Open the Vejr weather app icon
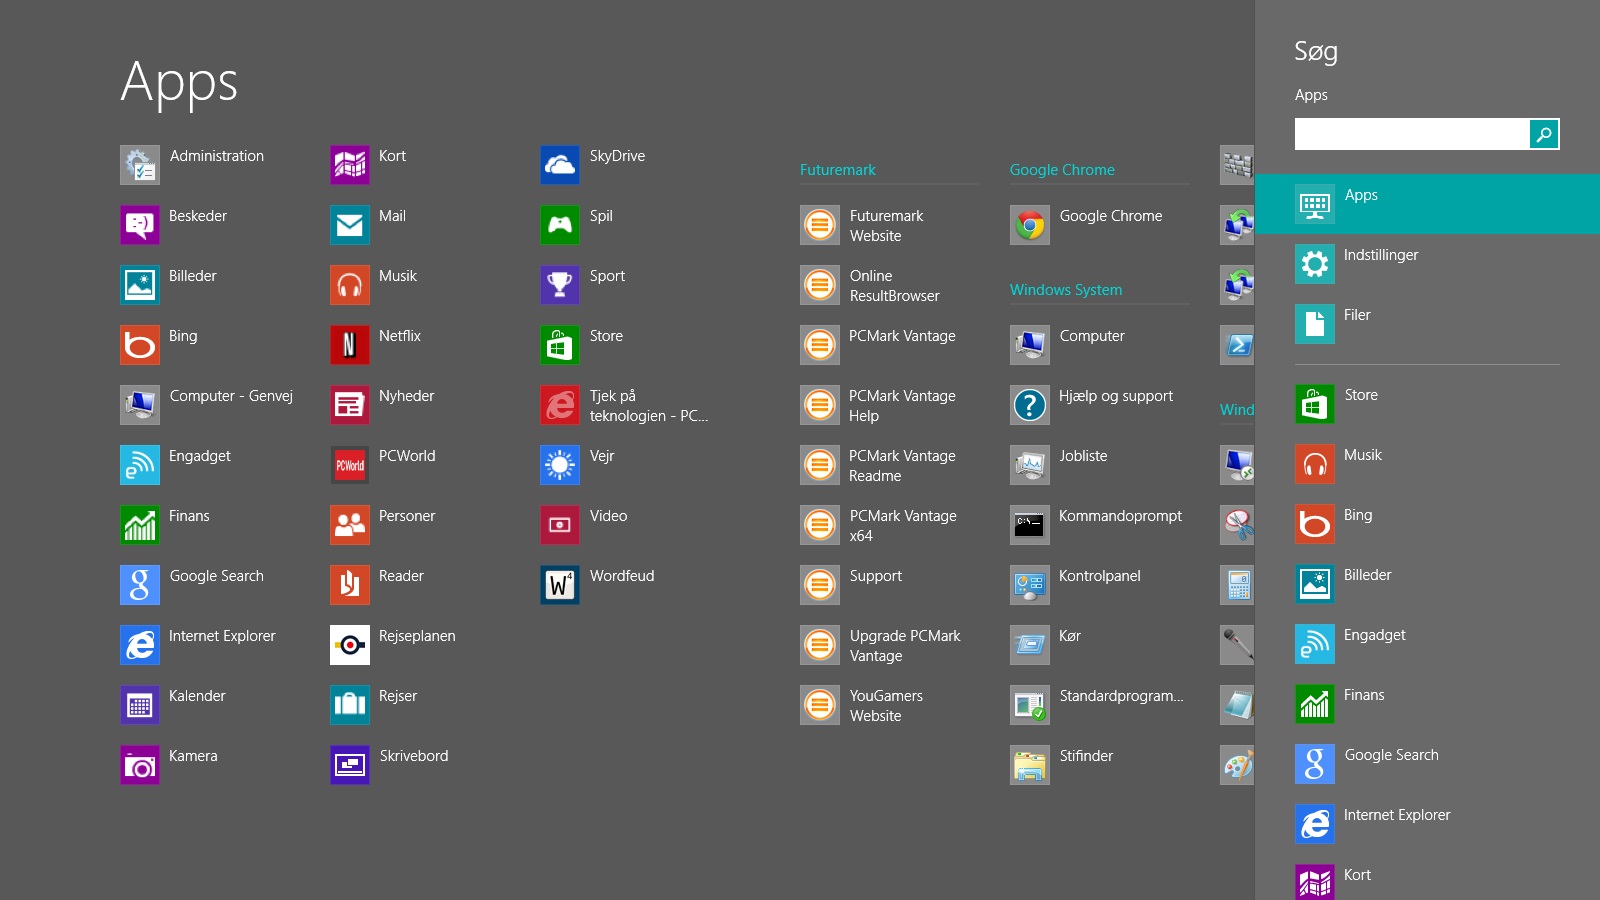Image resolution: width=1600 pixels, height=900 pixels. coord(559,465)
